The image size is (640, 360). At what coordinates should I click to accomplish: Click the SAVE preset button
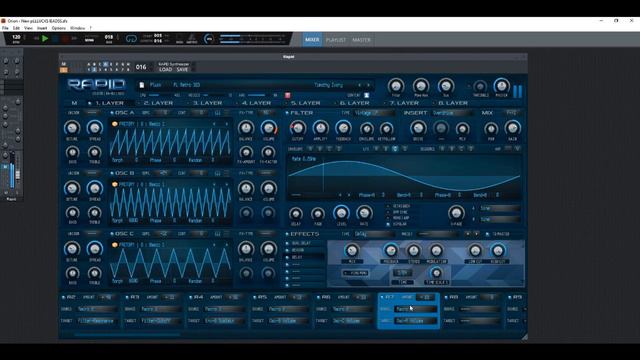(x=182, y=69)
